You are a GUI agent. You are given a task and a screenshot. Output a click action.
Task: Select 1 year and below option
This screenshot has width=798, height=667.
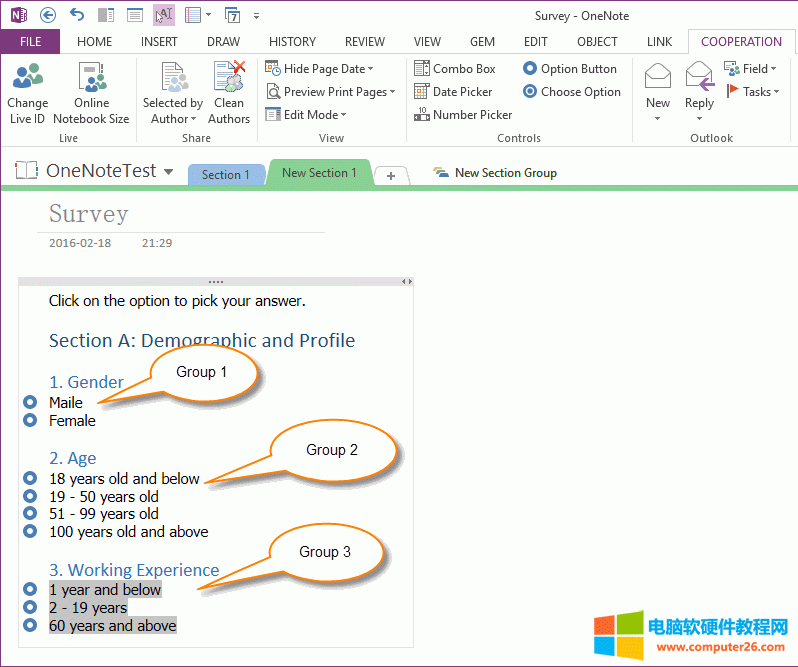[x=31, y=589]
